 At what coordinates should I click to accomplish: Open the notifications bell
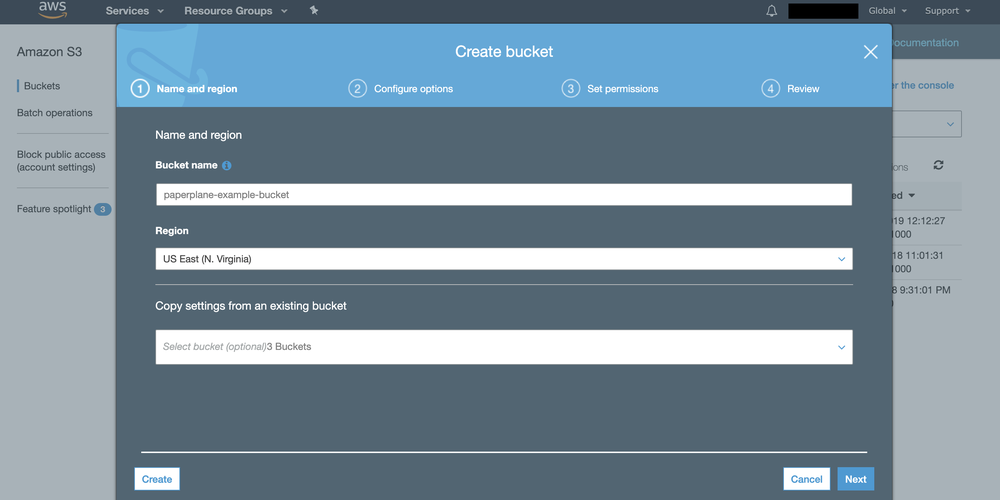coord(772,11)
